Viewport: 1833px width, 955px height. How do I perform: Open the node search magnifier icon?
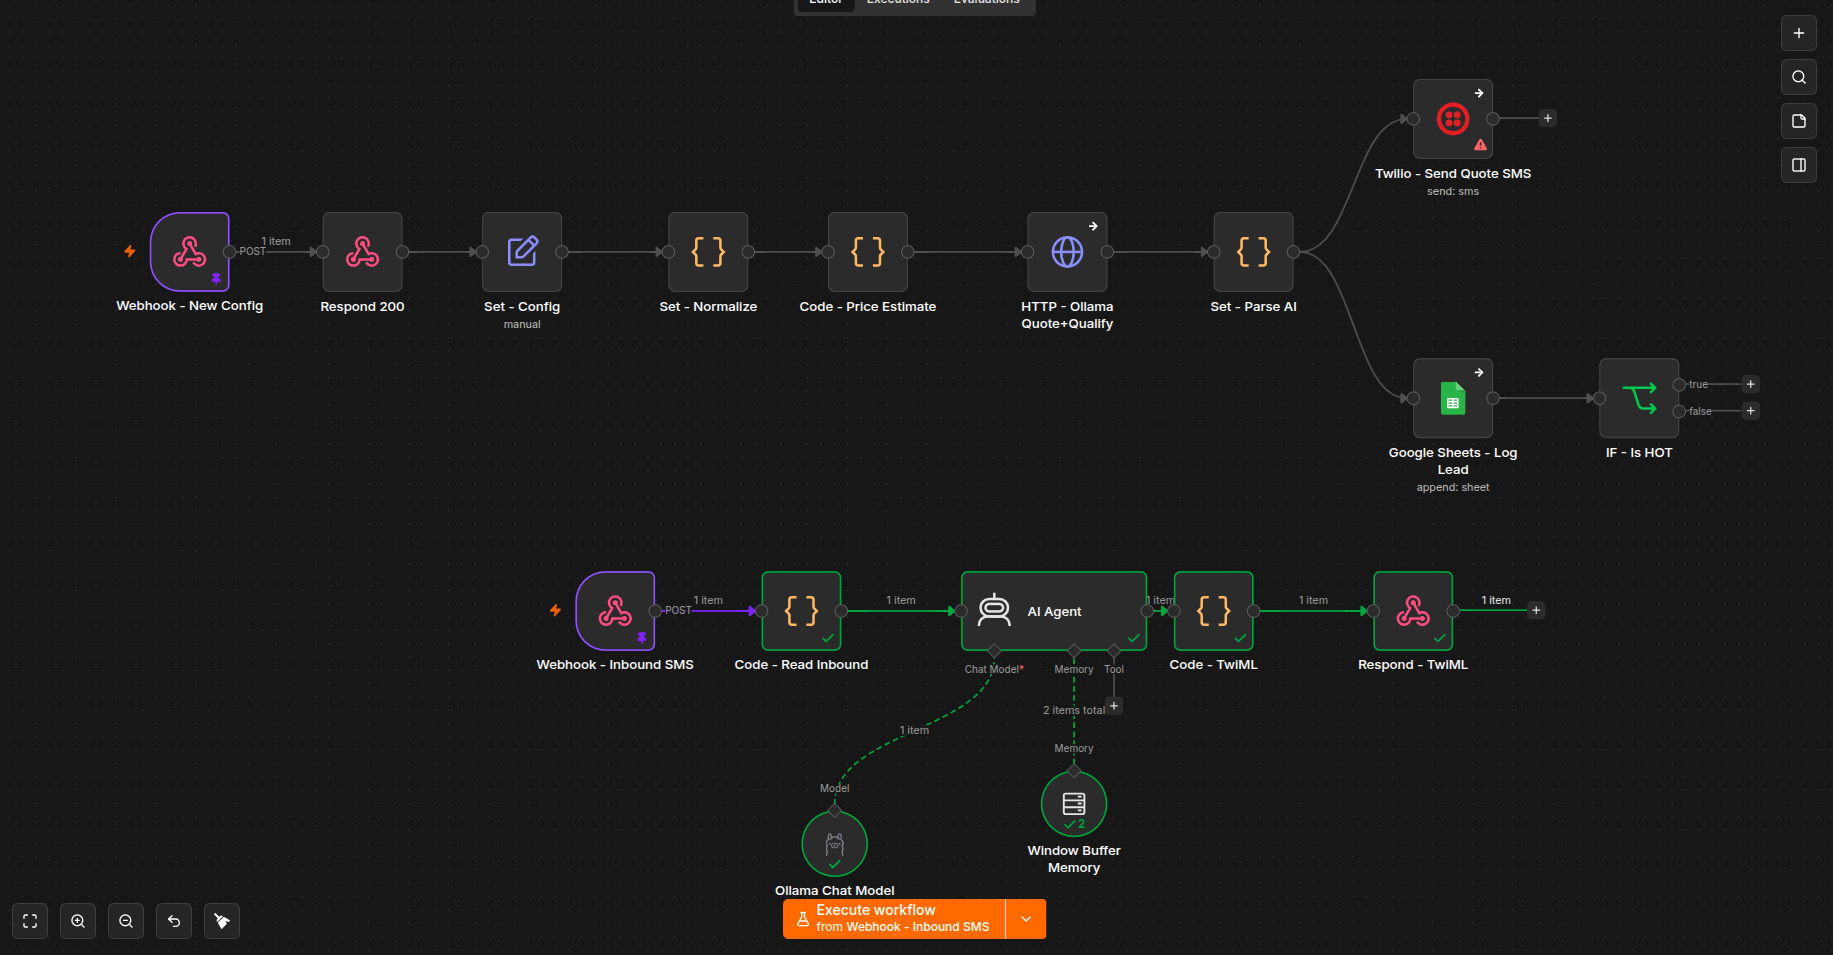(x=1799, y=77)
